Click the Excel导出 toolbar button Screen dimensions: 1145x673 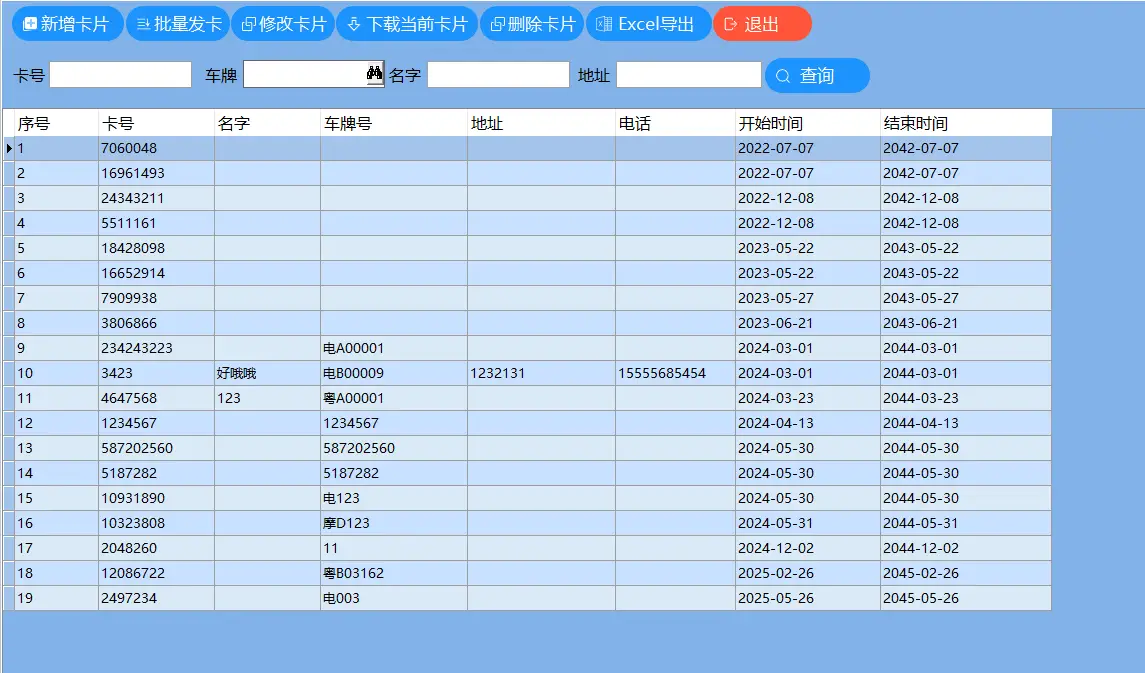click(x=648, y=23)
